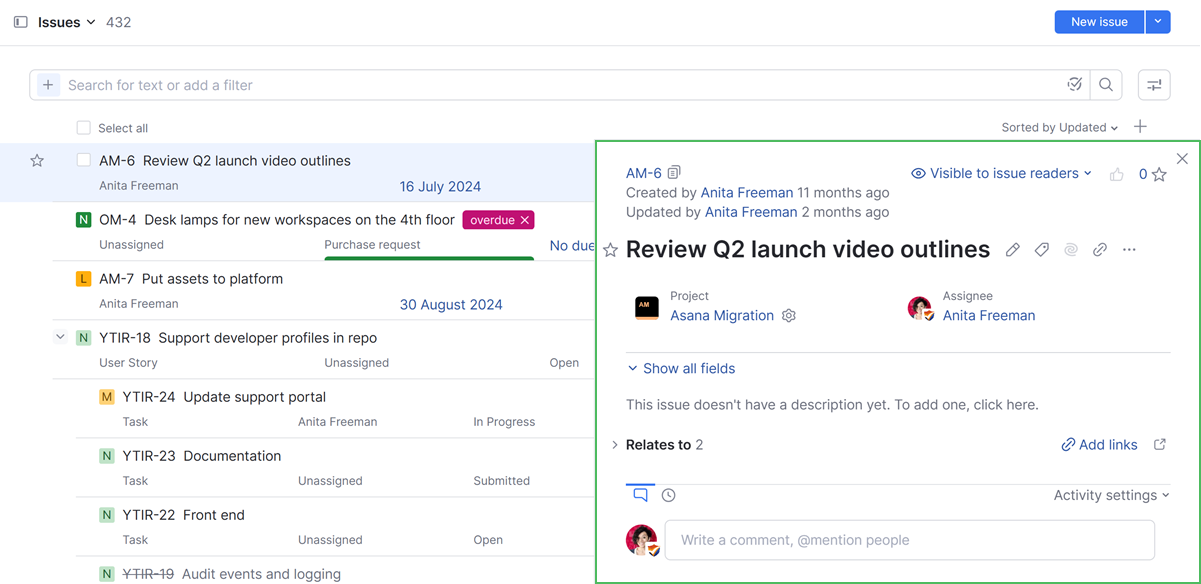Open the edit pencil icon for the issue title
Viewport: 1201px width, 584px height.
coord(1013,249)
